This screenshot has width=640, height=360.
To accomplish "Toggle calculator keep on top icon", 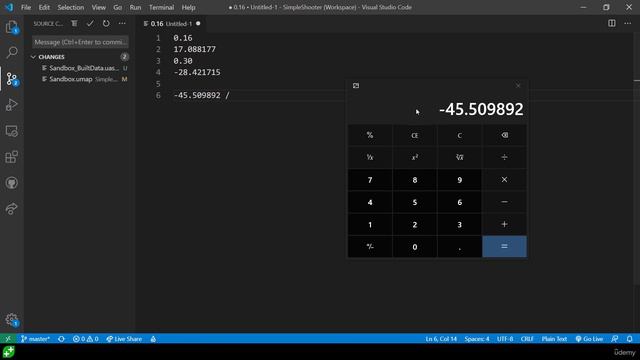I will tap(356, 86).
